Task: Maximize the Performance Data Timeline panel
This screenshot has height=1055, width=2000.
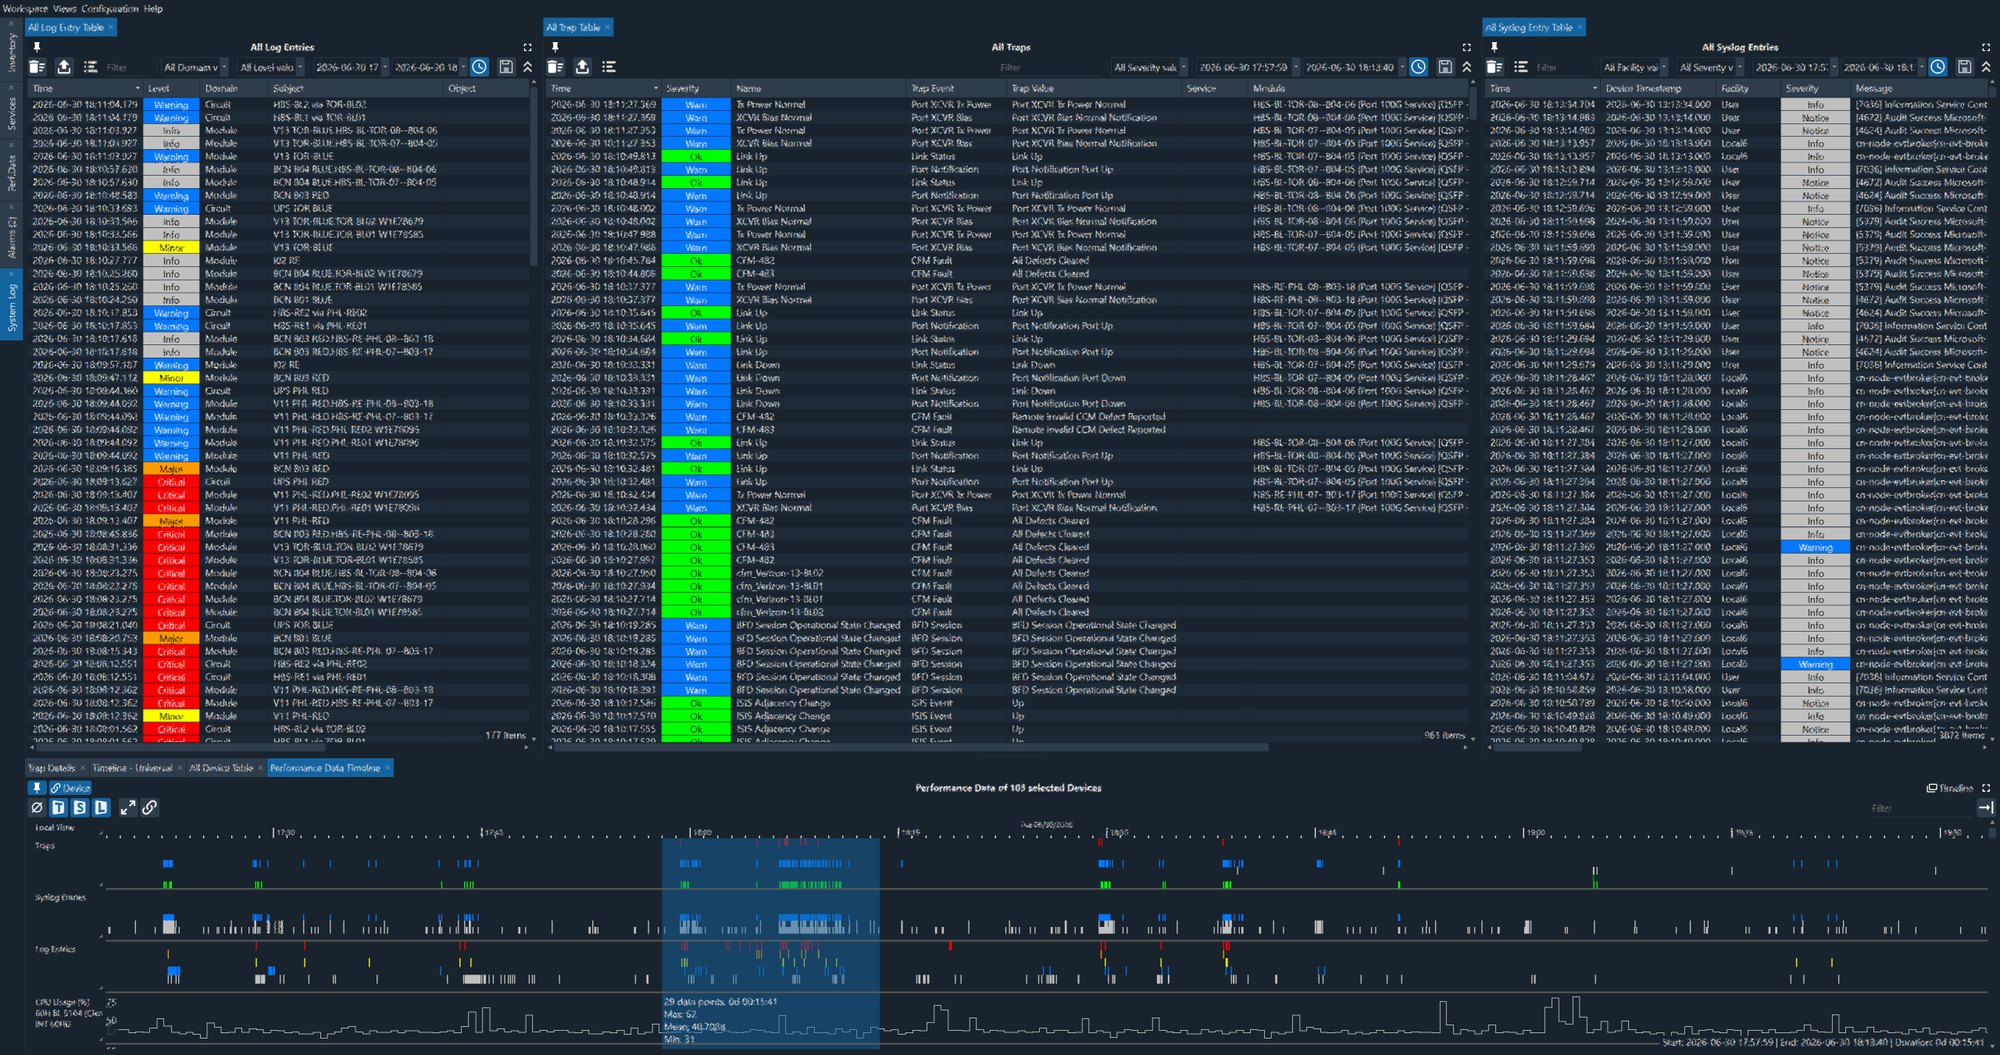Action: (x=1986, y=788)
